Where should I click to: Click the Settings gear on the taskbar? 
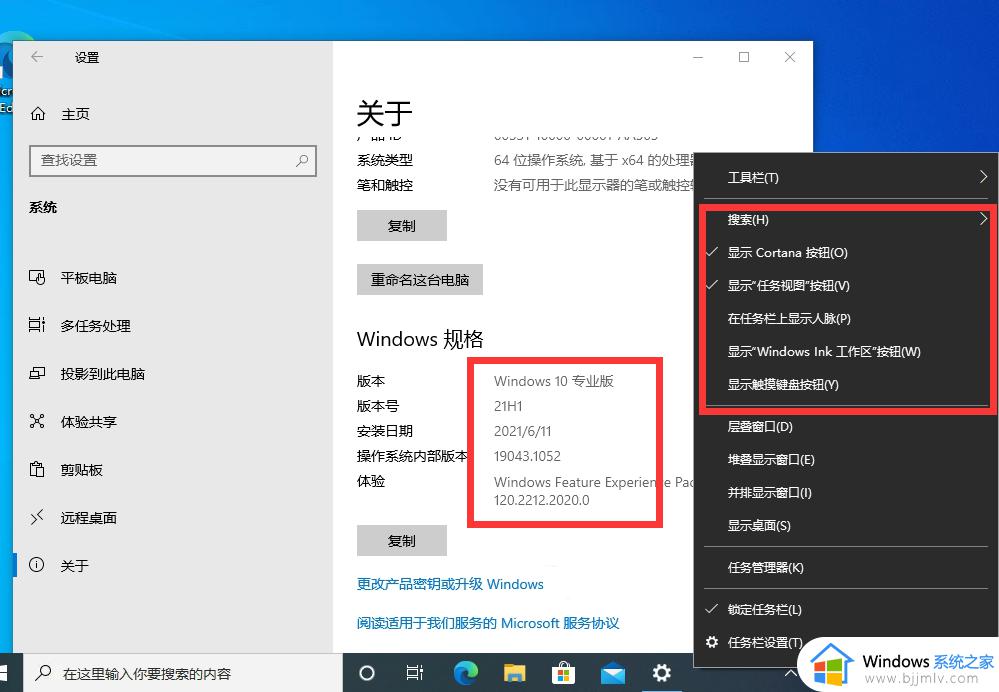coord(661,673)
